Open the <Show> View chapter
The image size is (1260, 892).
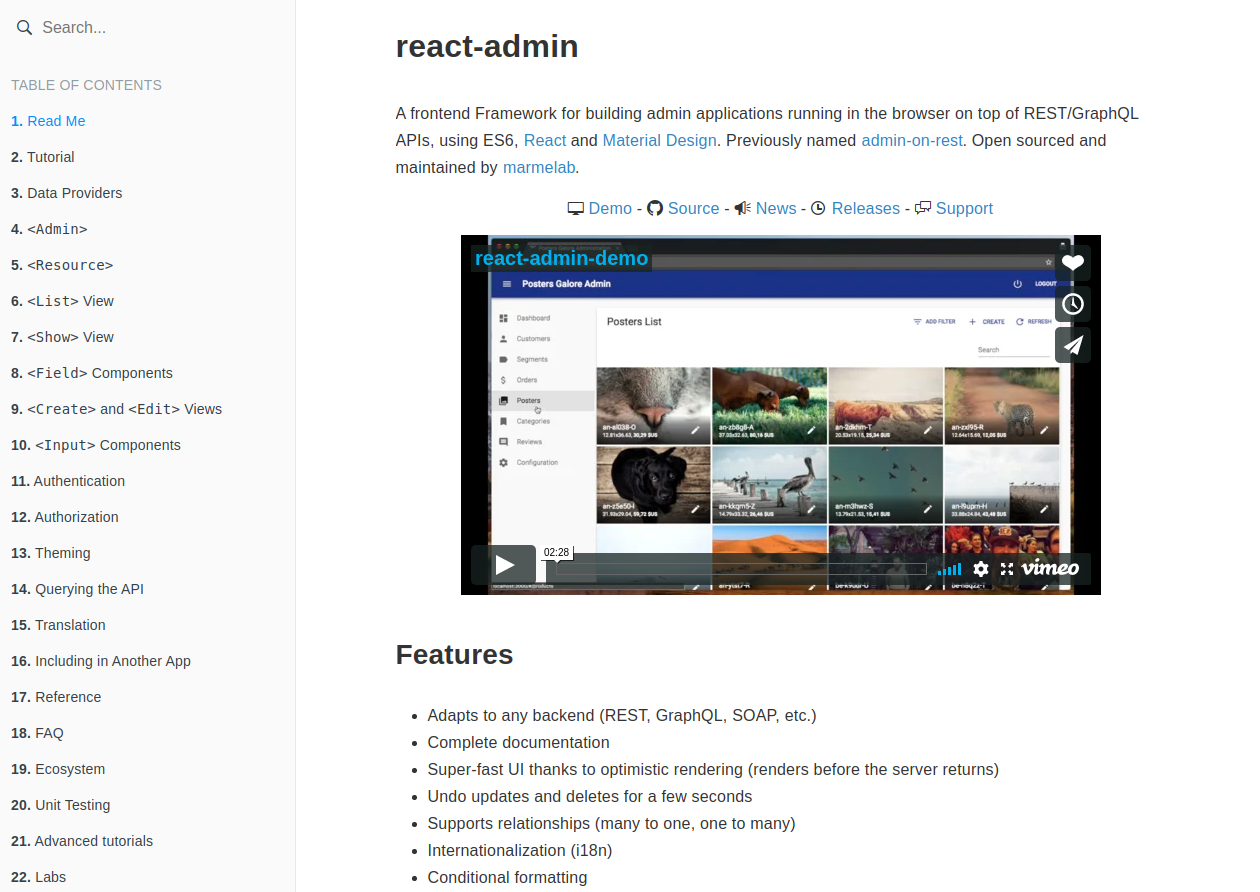63,337
